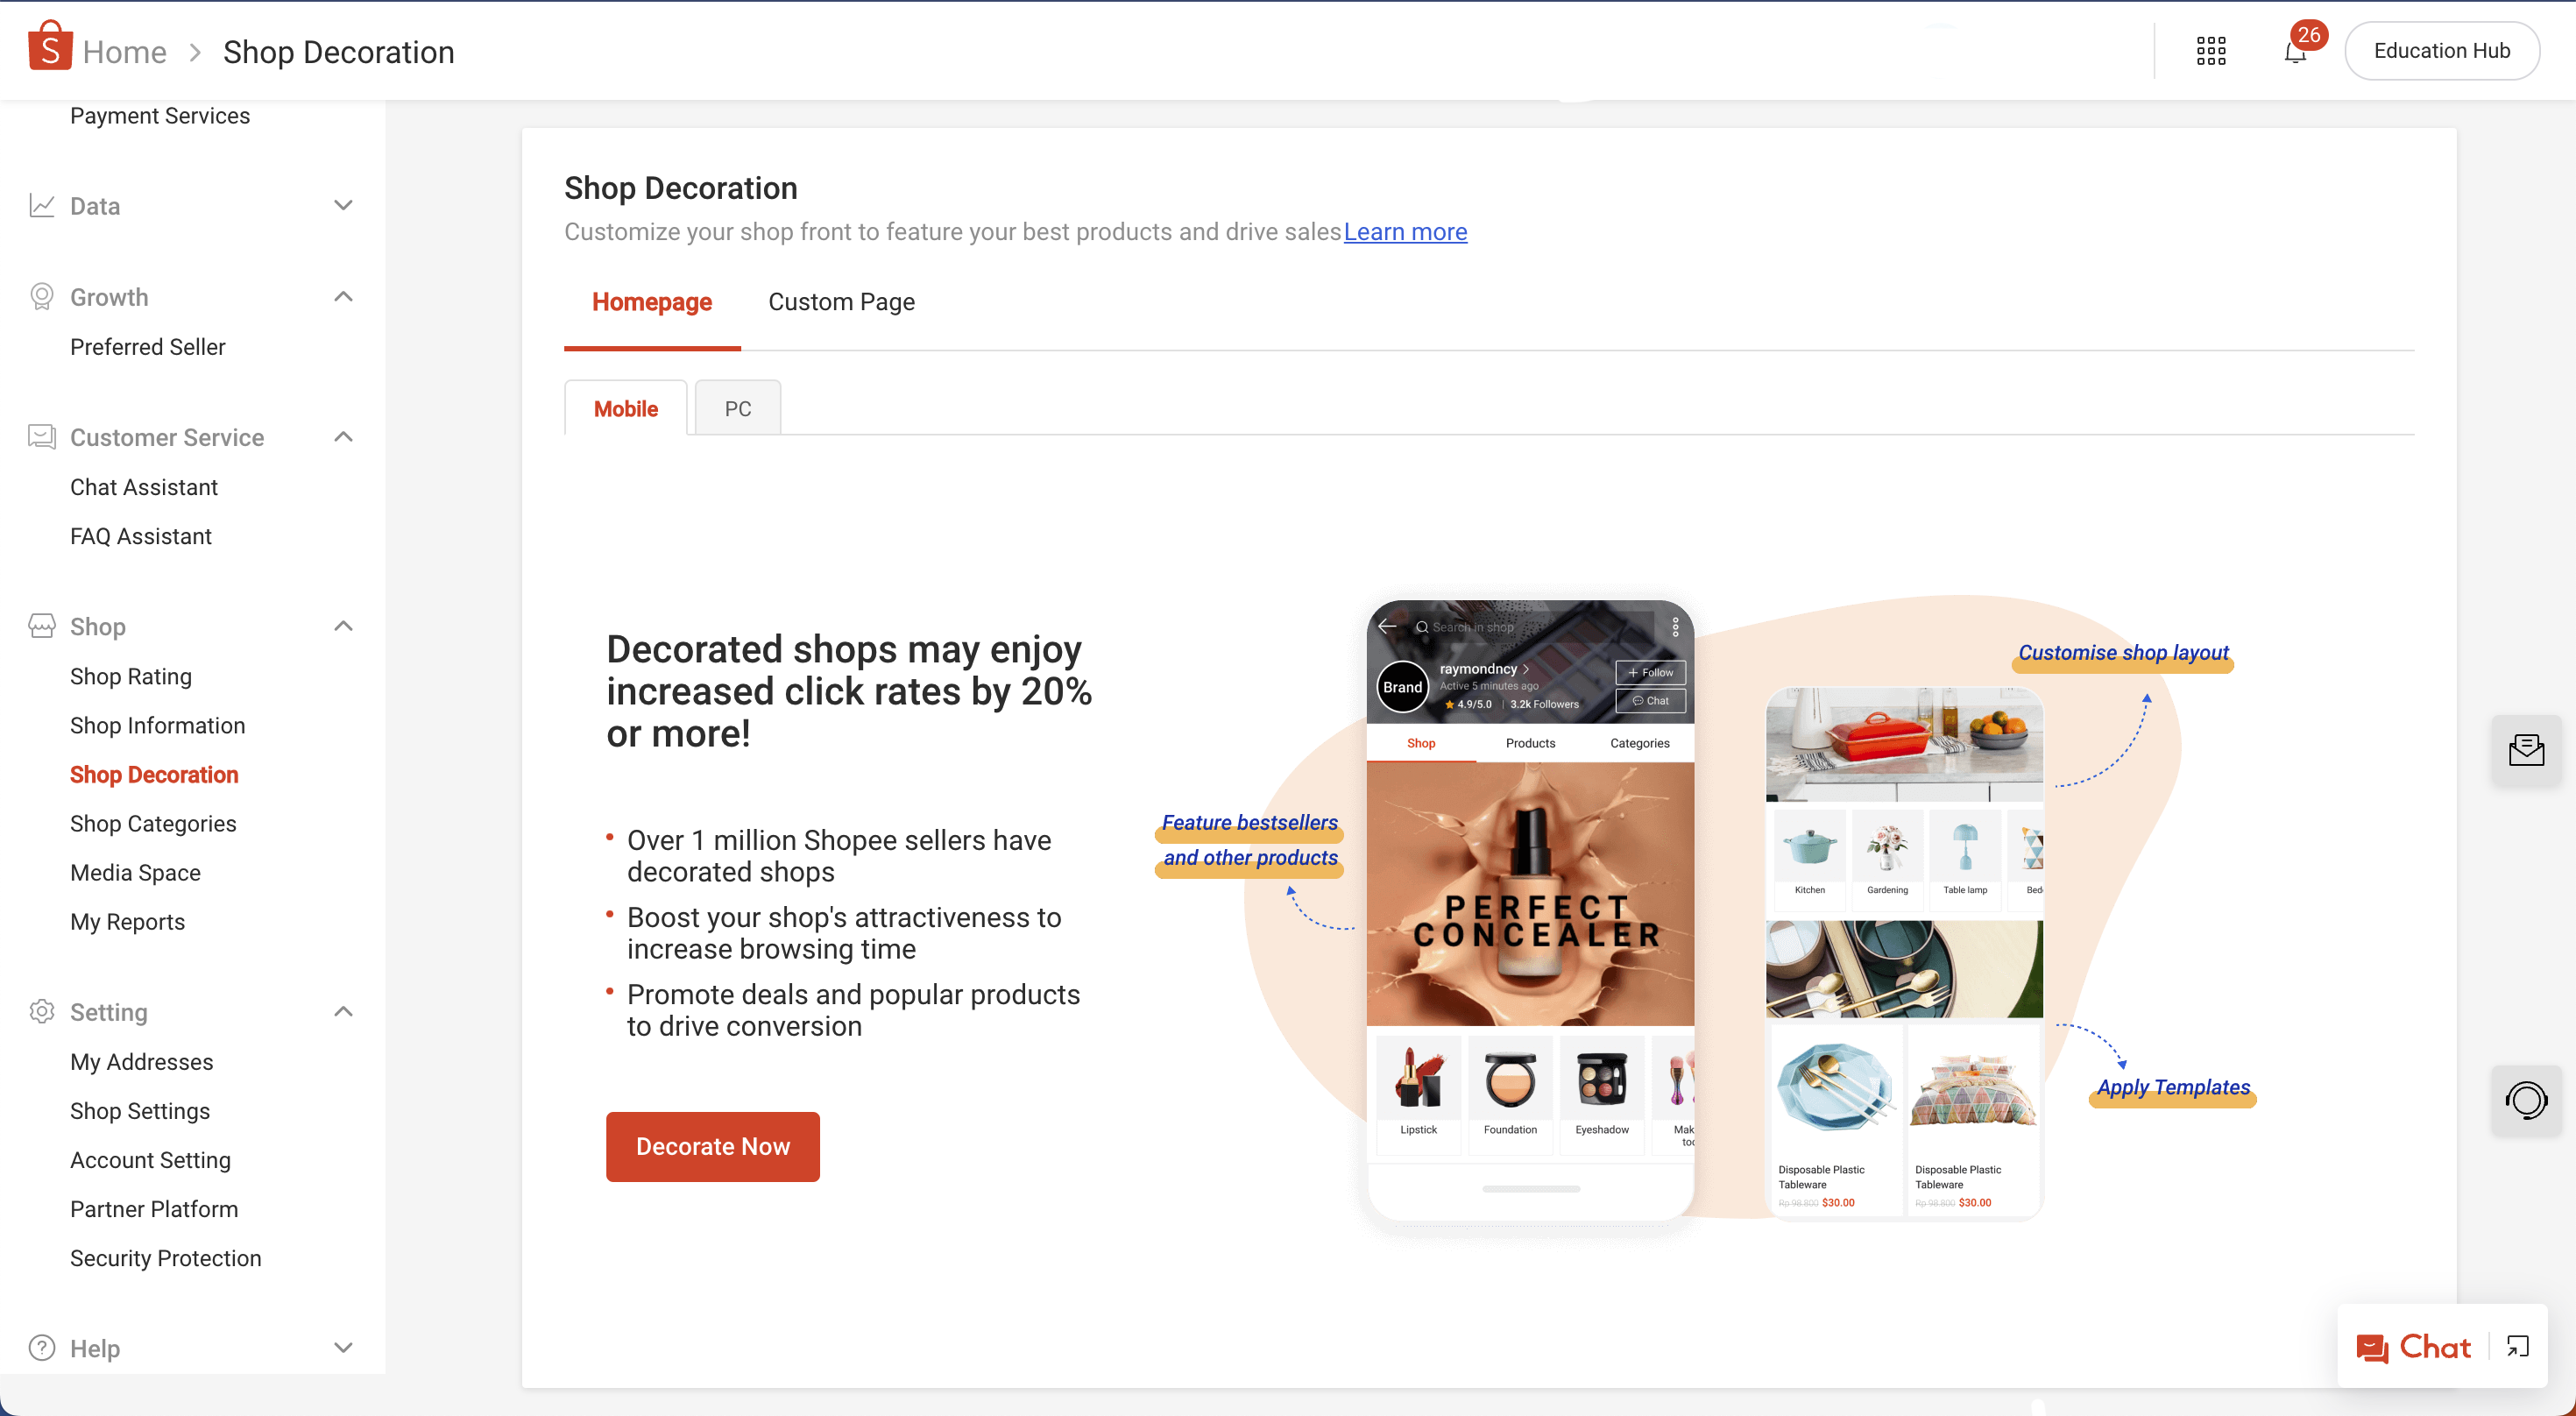Go to Shop Categories in sidebar
The height and width of the screenshot is (1416, 2576).
click(x=153, y=823)
